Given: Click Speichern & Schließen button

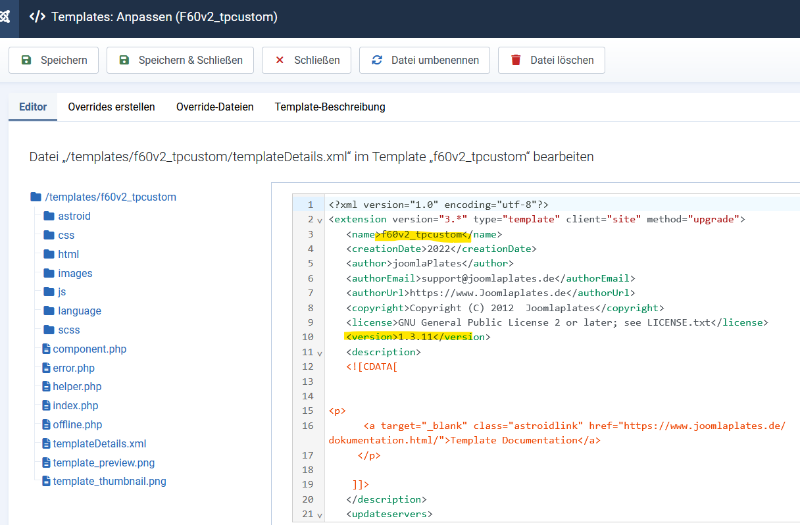Looking at the screenshot, I should [180, 60].
